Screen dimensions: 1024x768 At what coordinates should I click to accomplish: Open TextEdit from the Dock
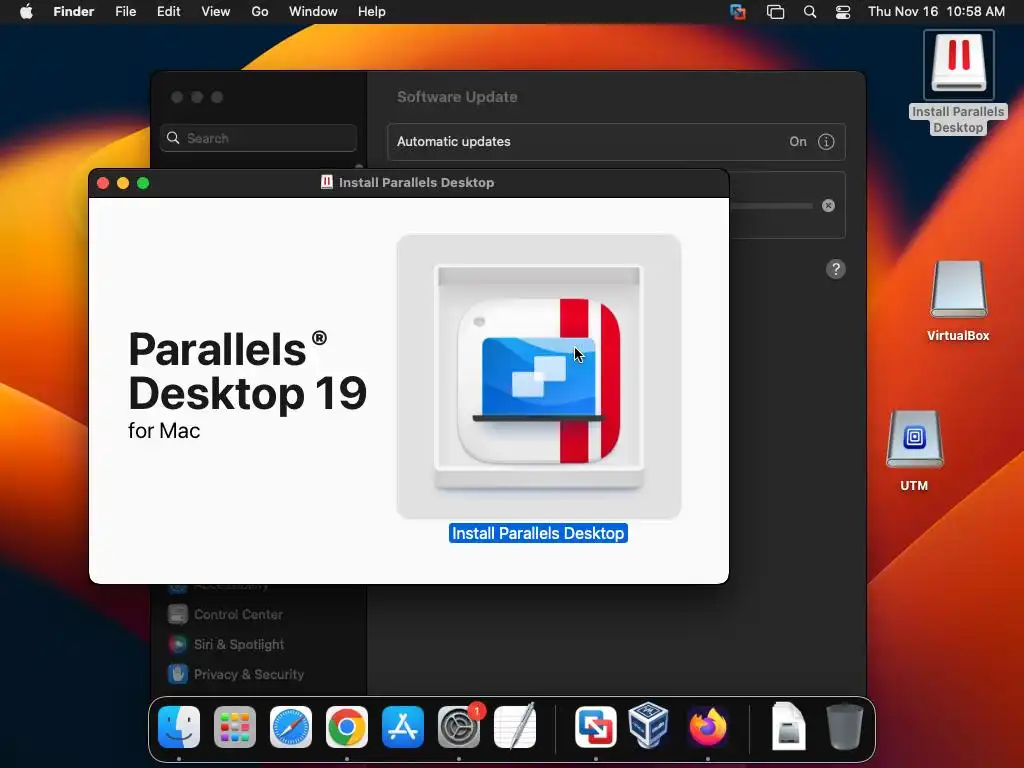click(x=515, y=727)
